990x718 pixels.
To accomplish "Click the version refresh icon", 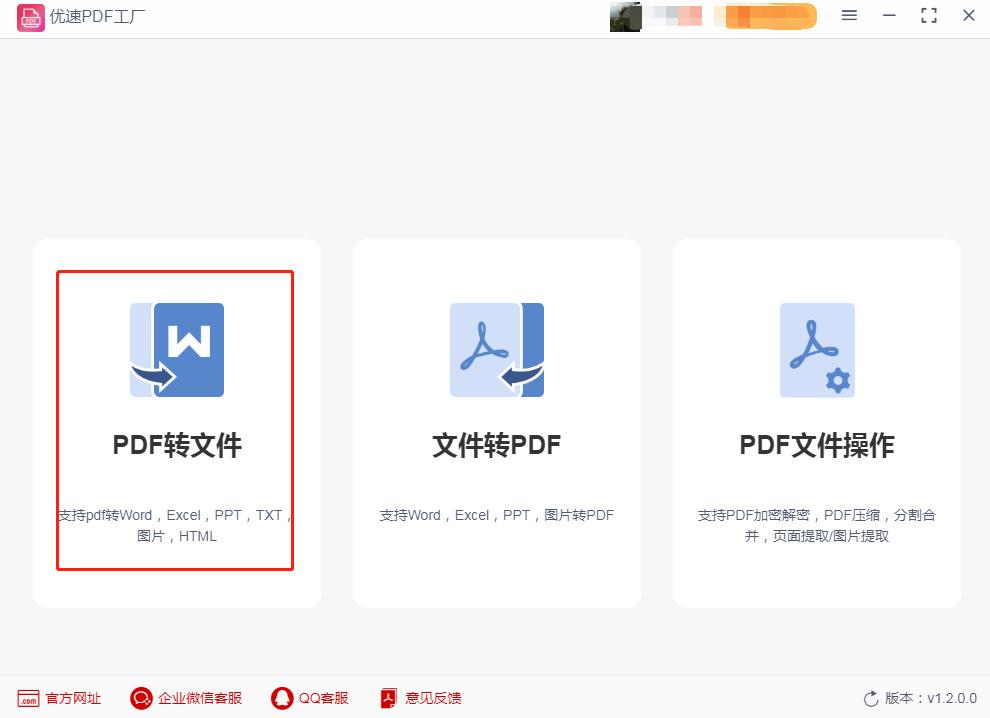I will pyautogui.click(x=871, y=698).
